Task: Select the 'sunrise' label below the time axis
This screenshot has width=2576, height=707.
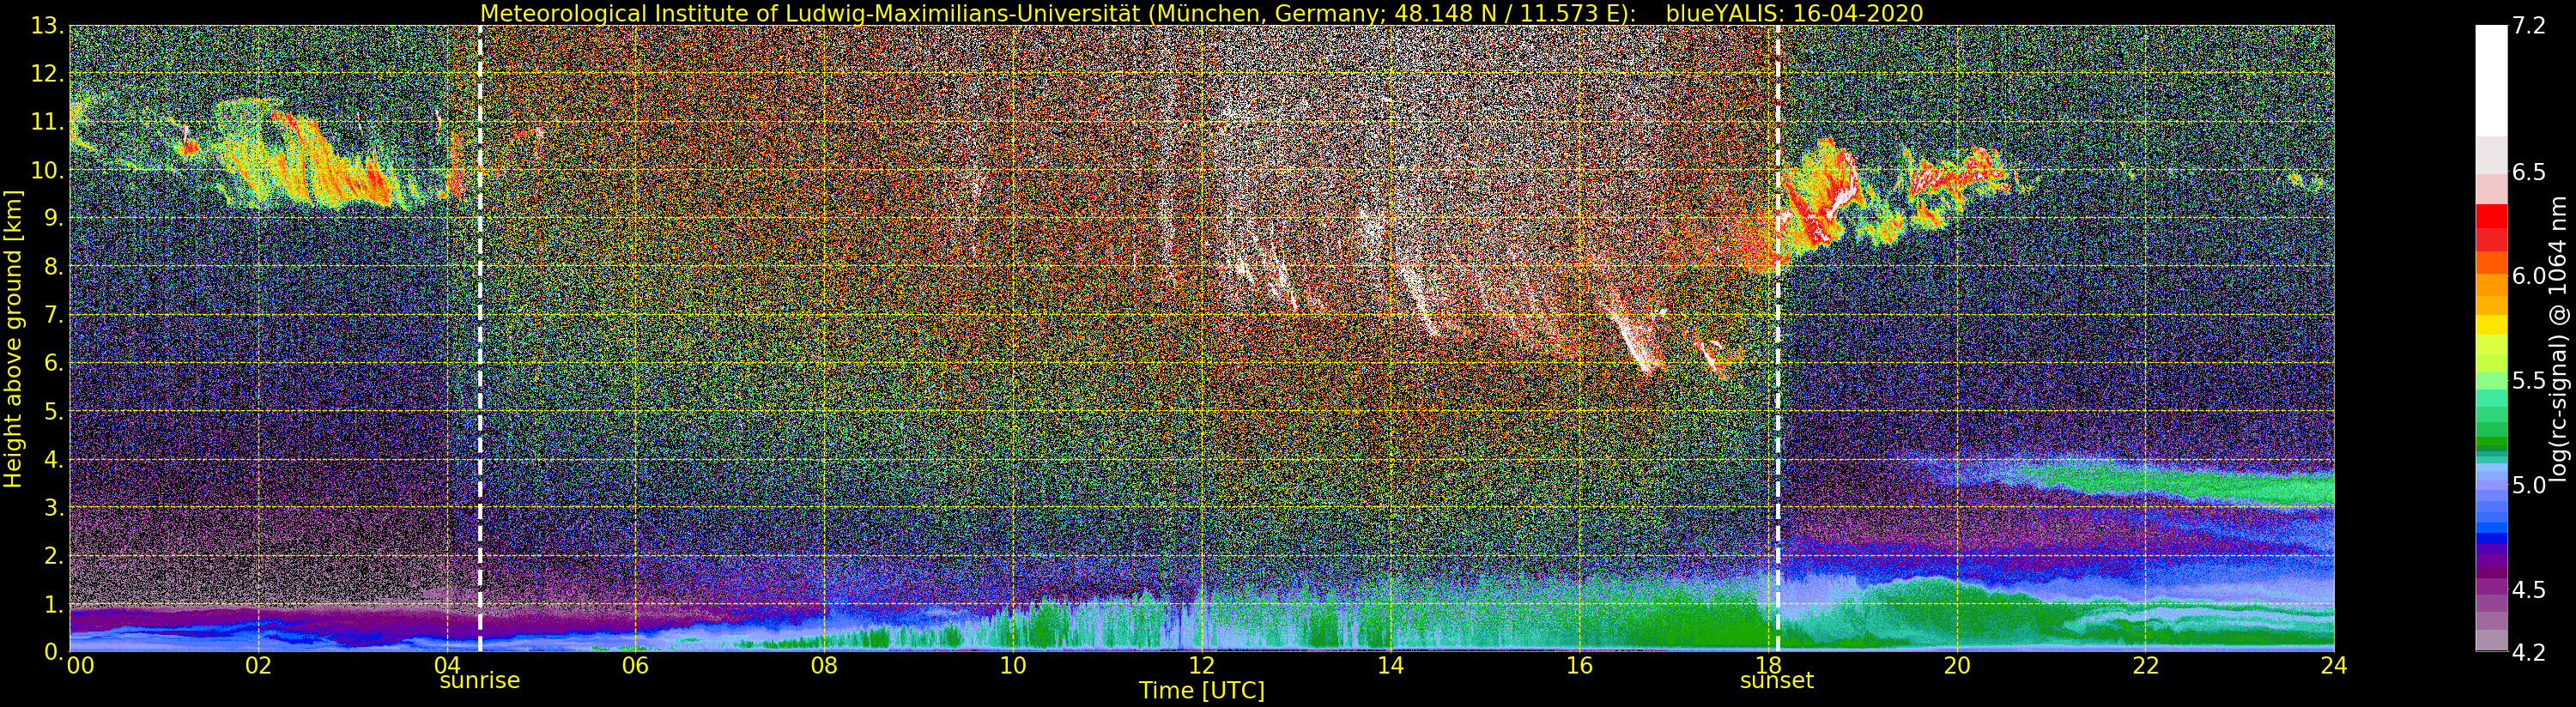Action: 480,681
